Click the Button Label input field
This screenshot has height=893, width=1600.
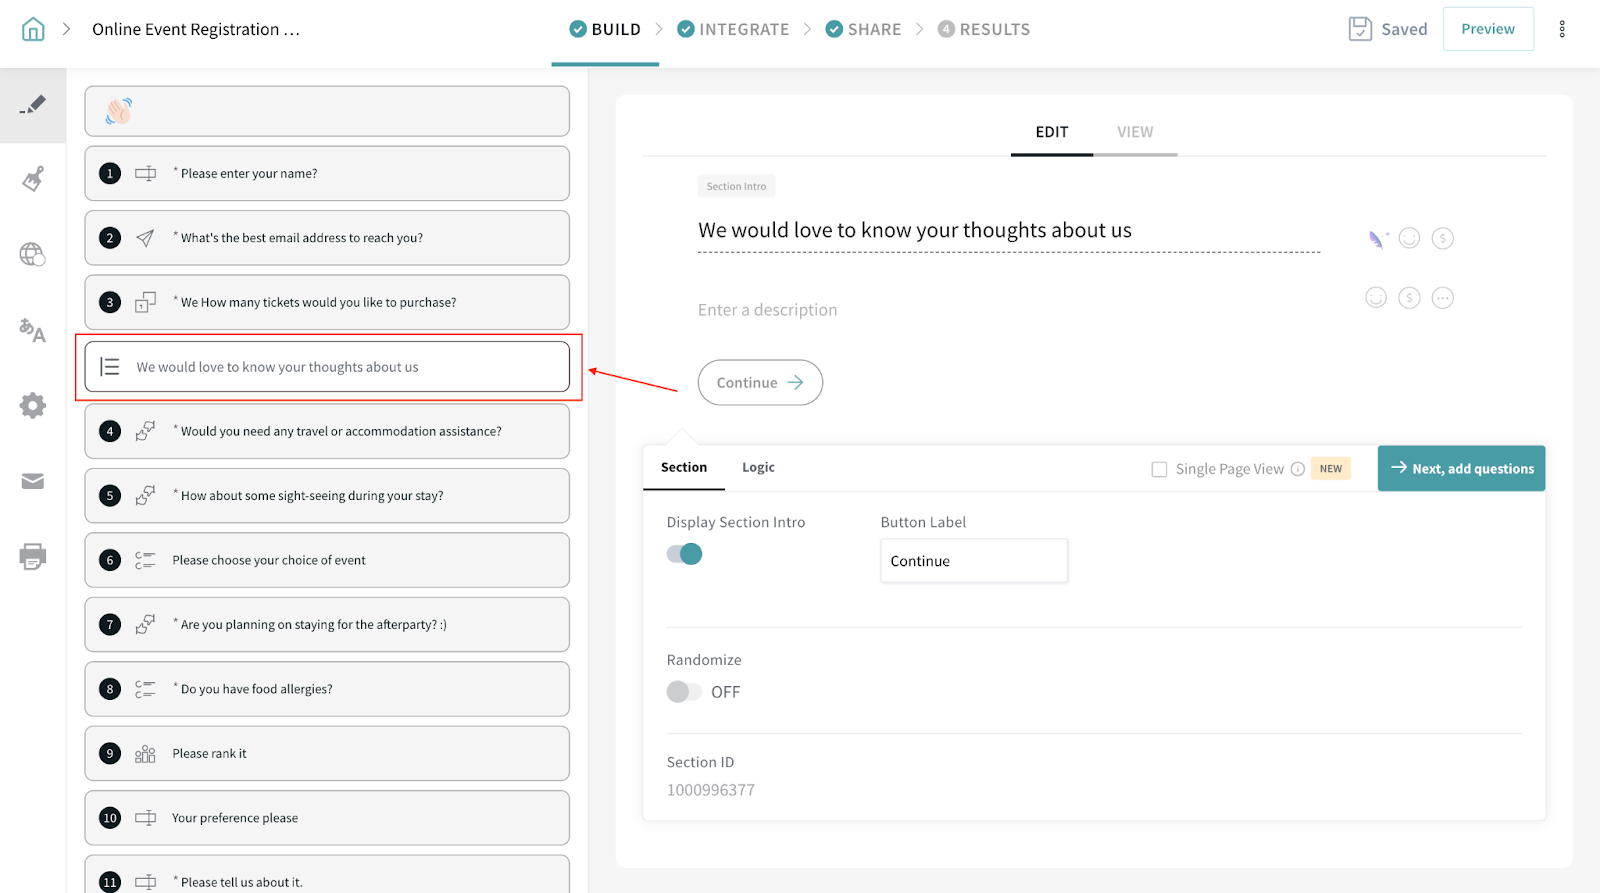pos(973,561)
